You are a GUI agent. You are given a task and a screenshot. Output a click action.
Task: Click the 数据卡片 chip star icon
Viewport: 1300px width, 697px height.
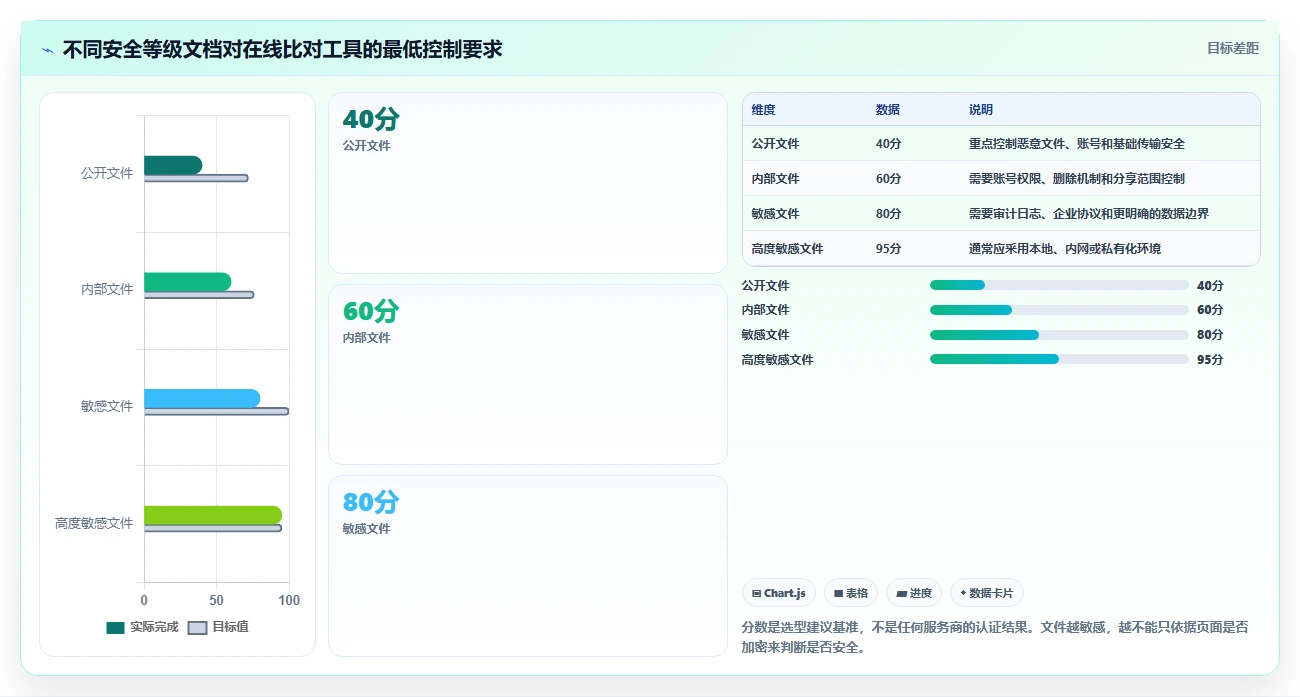point(963,593)
